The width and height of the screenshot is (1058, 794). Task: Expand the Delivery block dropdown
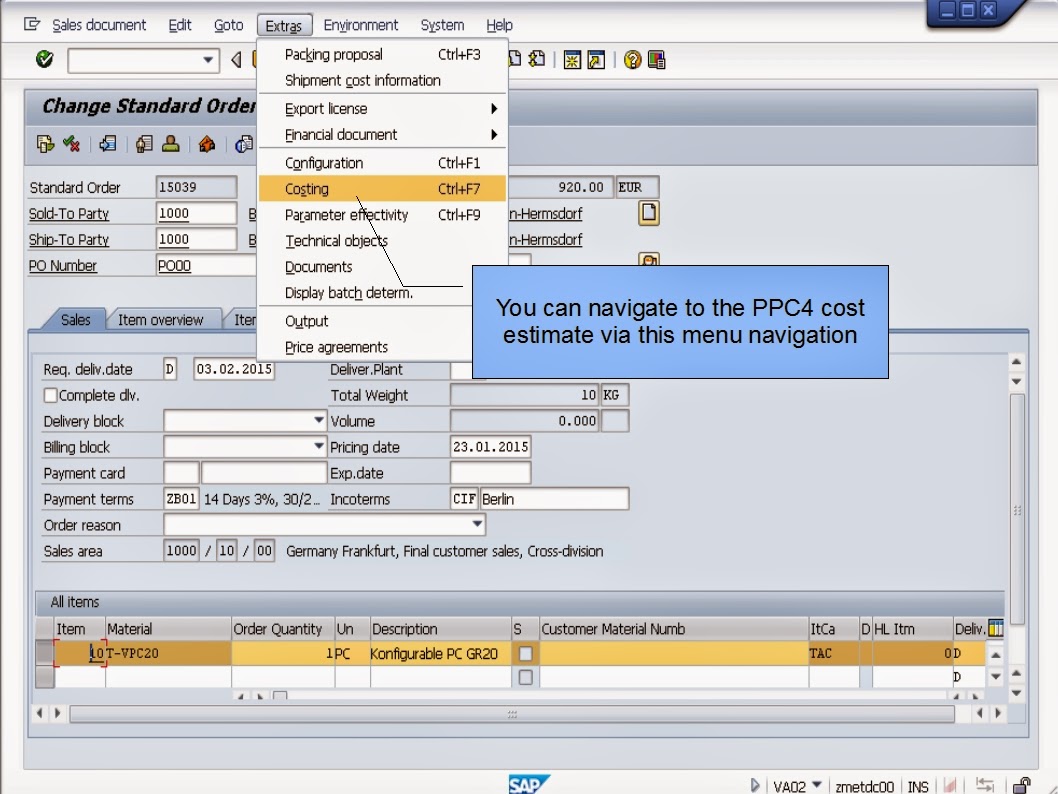pyautogui.click(x=318, y=420)
